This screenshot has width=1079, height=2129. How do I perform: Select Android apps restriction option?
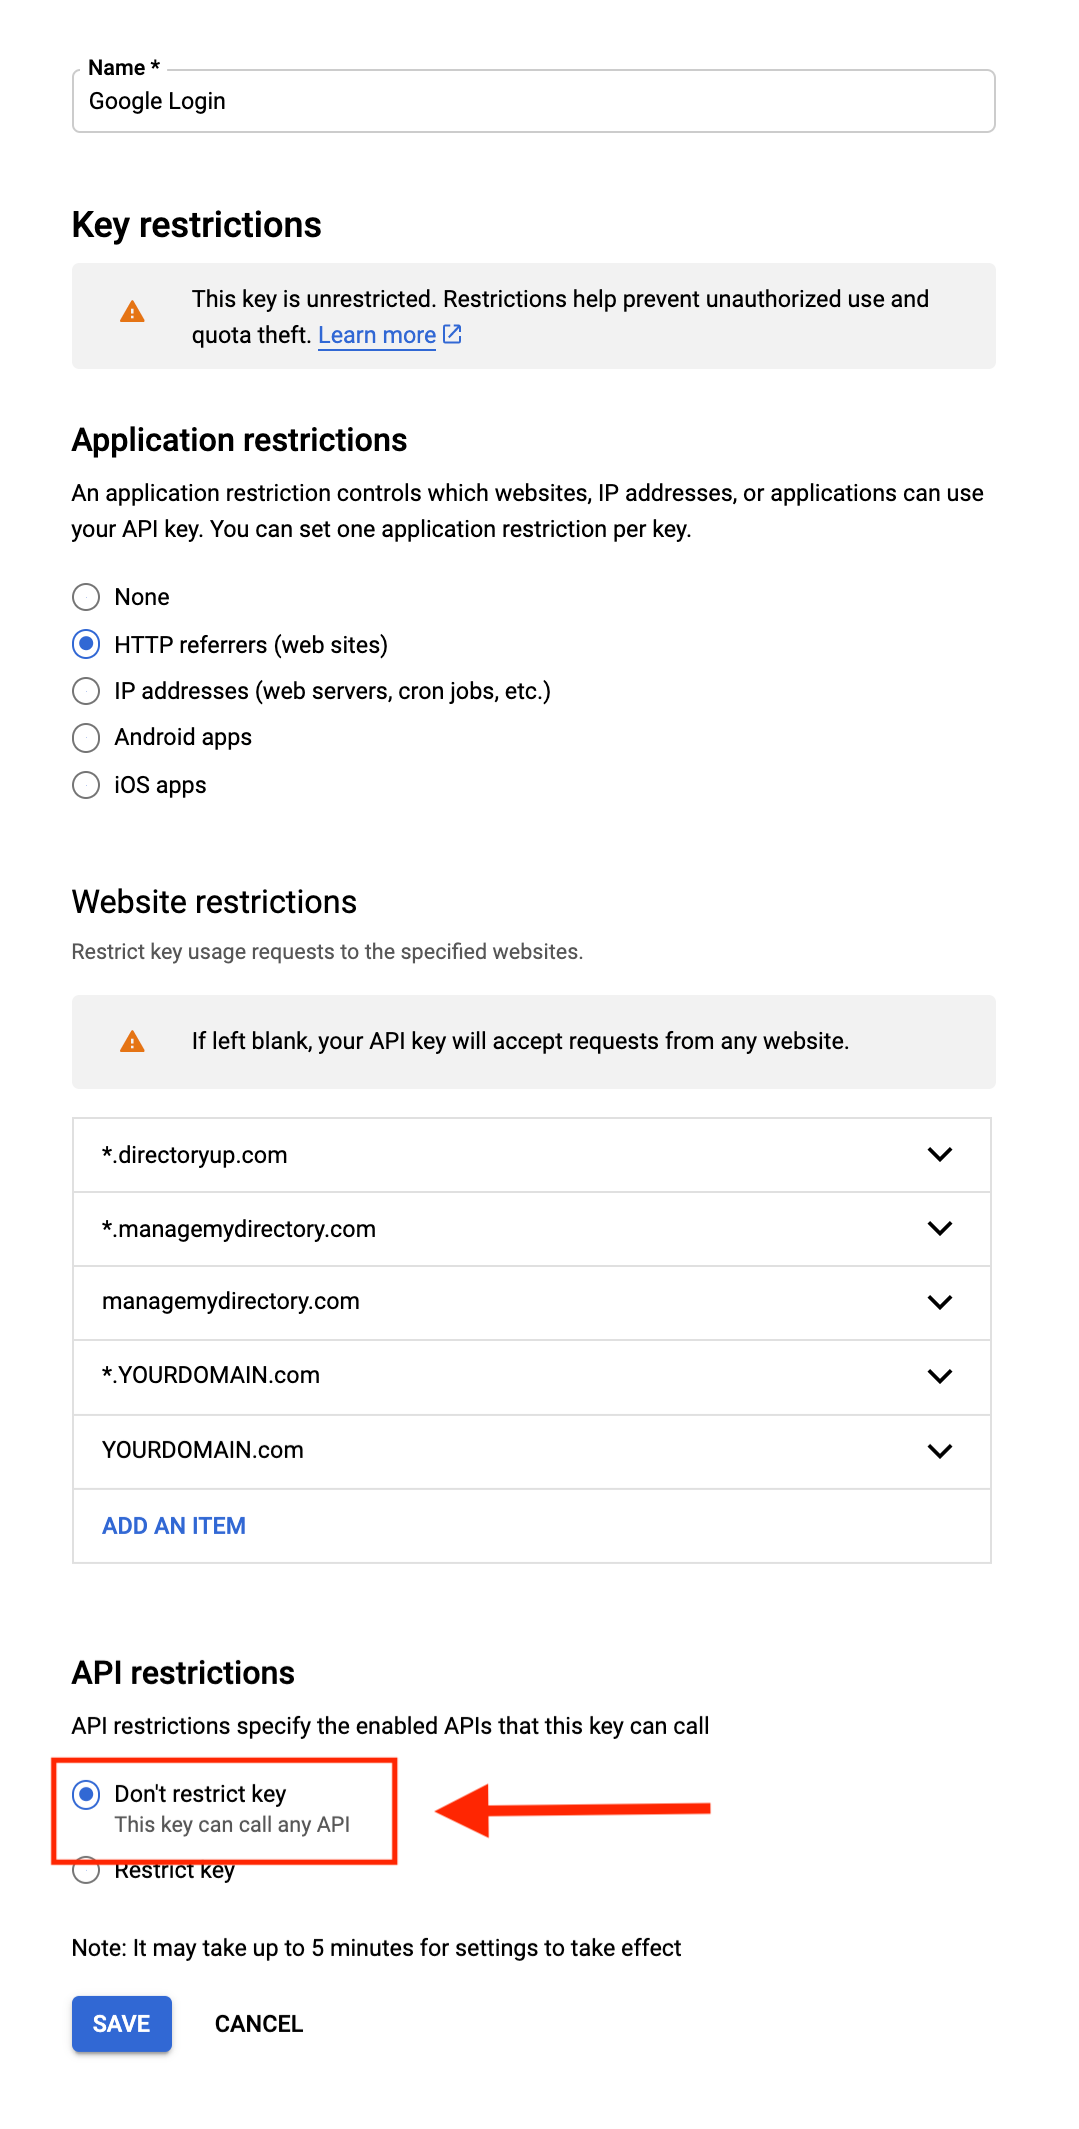(x=86, y=738)
